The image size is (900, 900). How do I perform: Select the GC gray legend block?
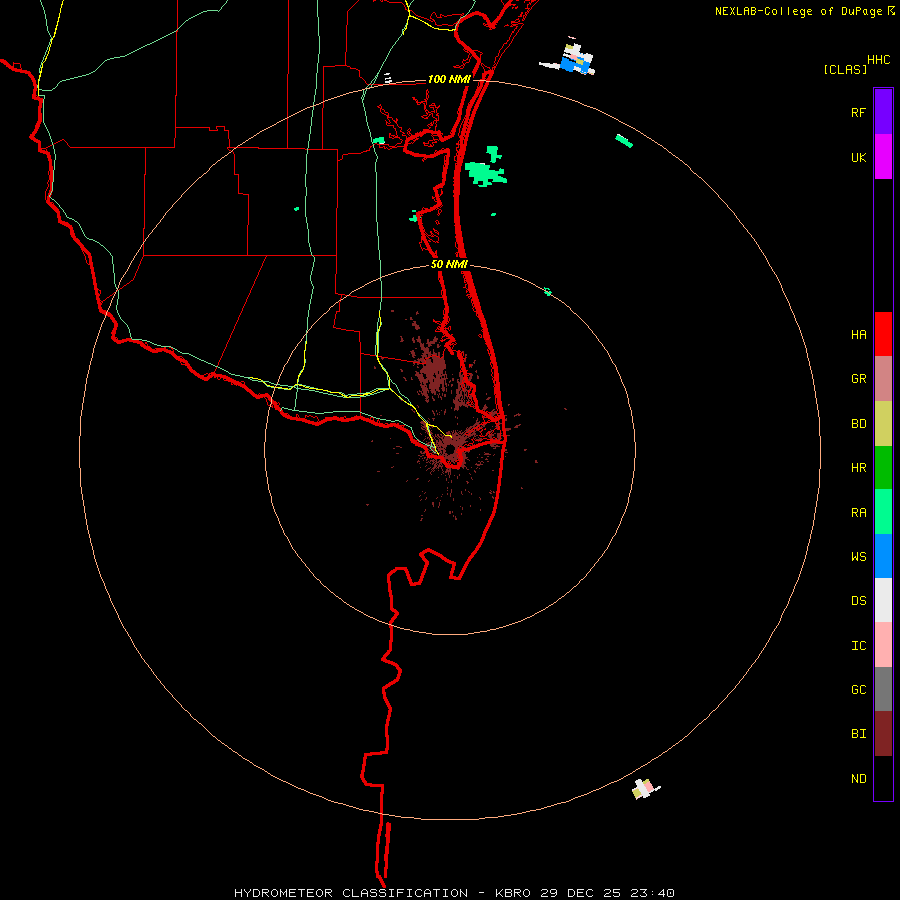[883, 689]
